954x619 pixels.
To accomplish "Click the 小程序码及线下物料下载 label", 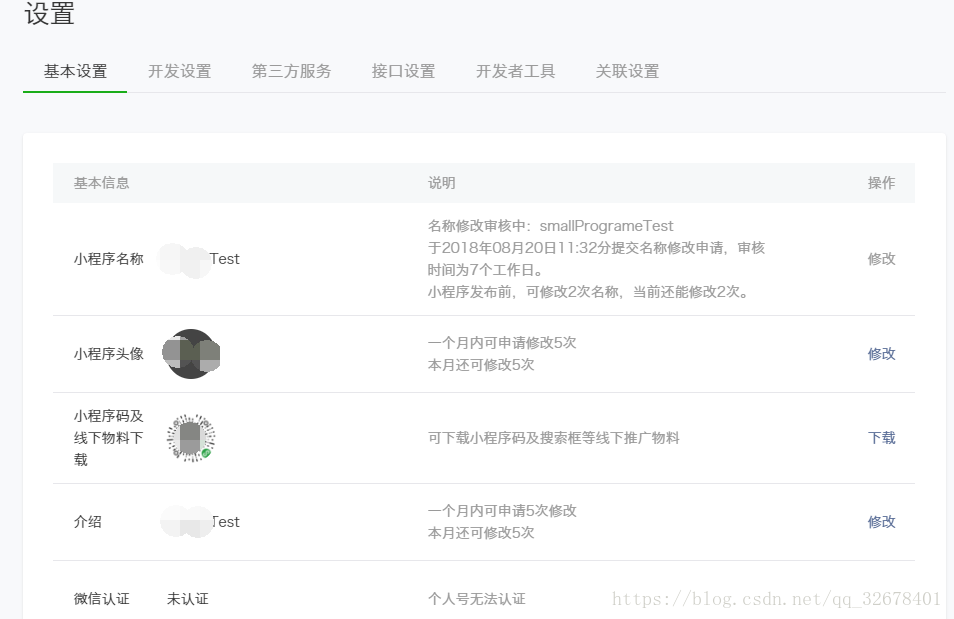I will click(109, 438).
